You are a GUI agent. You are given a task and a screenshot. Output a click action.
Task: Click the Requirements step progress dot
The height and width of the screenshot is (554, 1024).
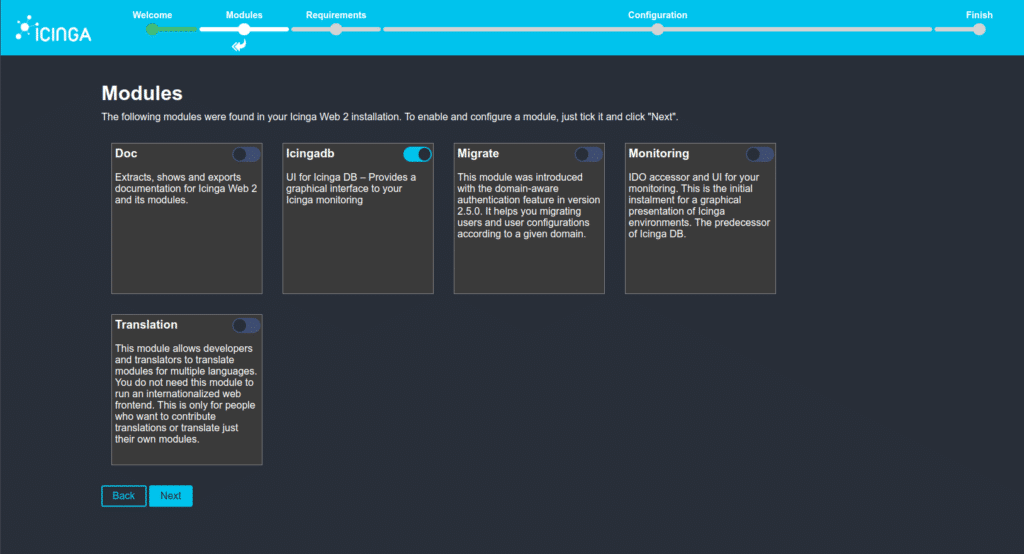[336, 29]
